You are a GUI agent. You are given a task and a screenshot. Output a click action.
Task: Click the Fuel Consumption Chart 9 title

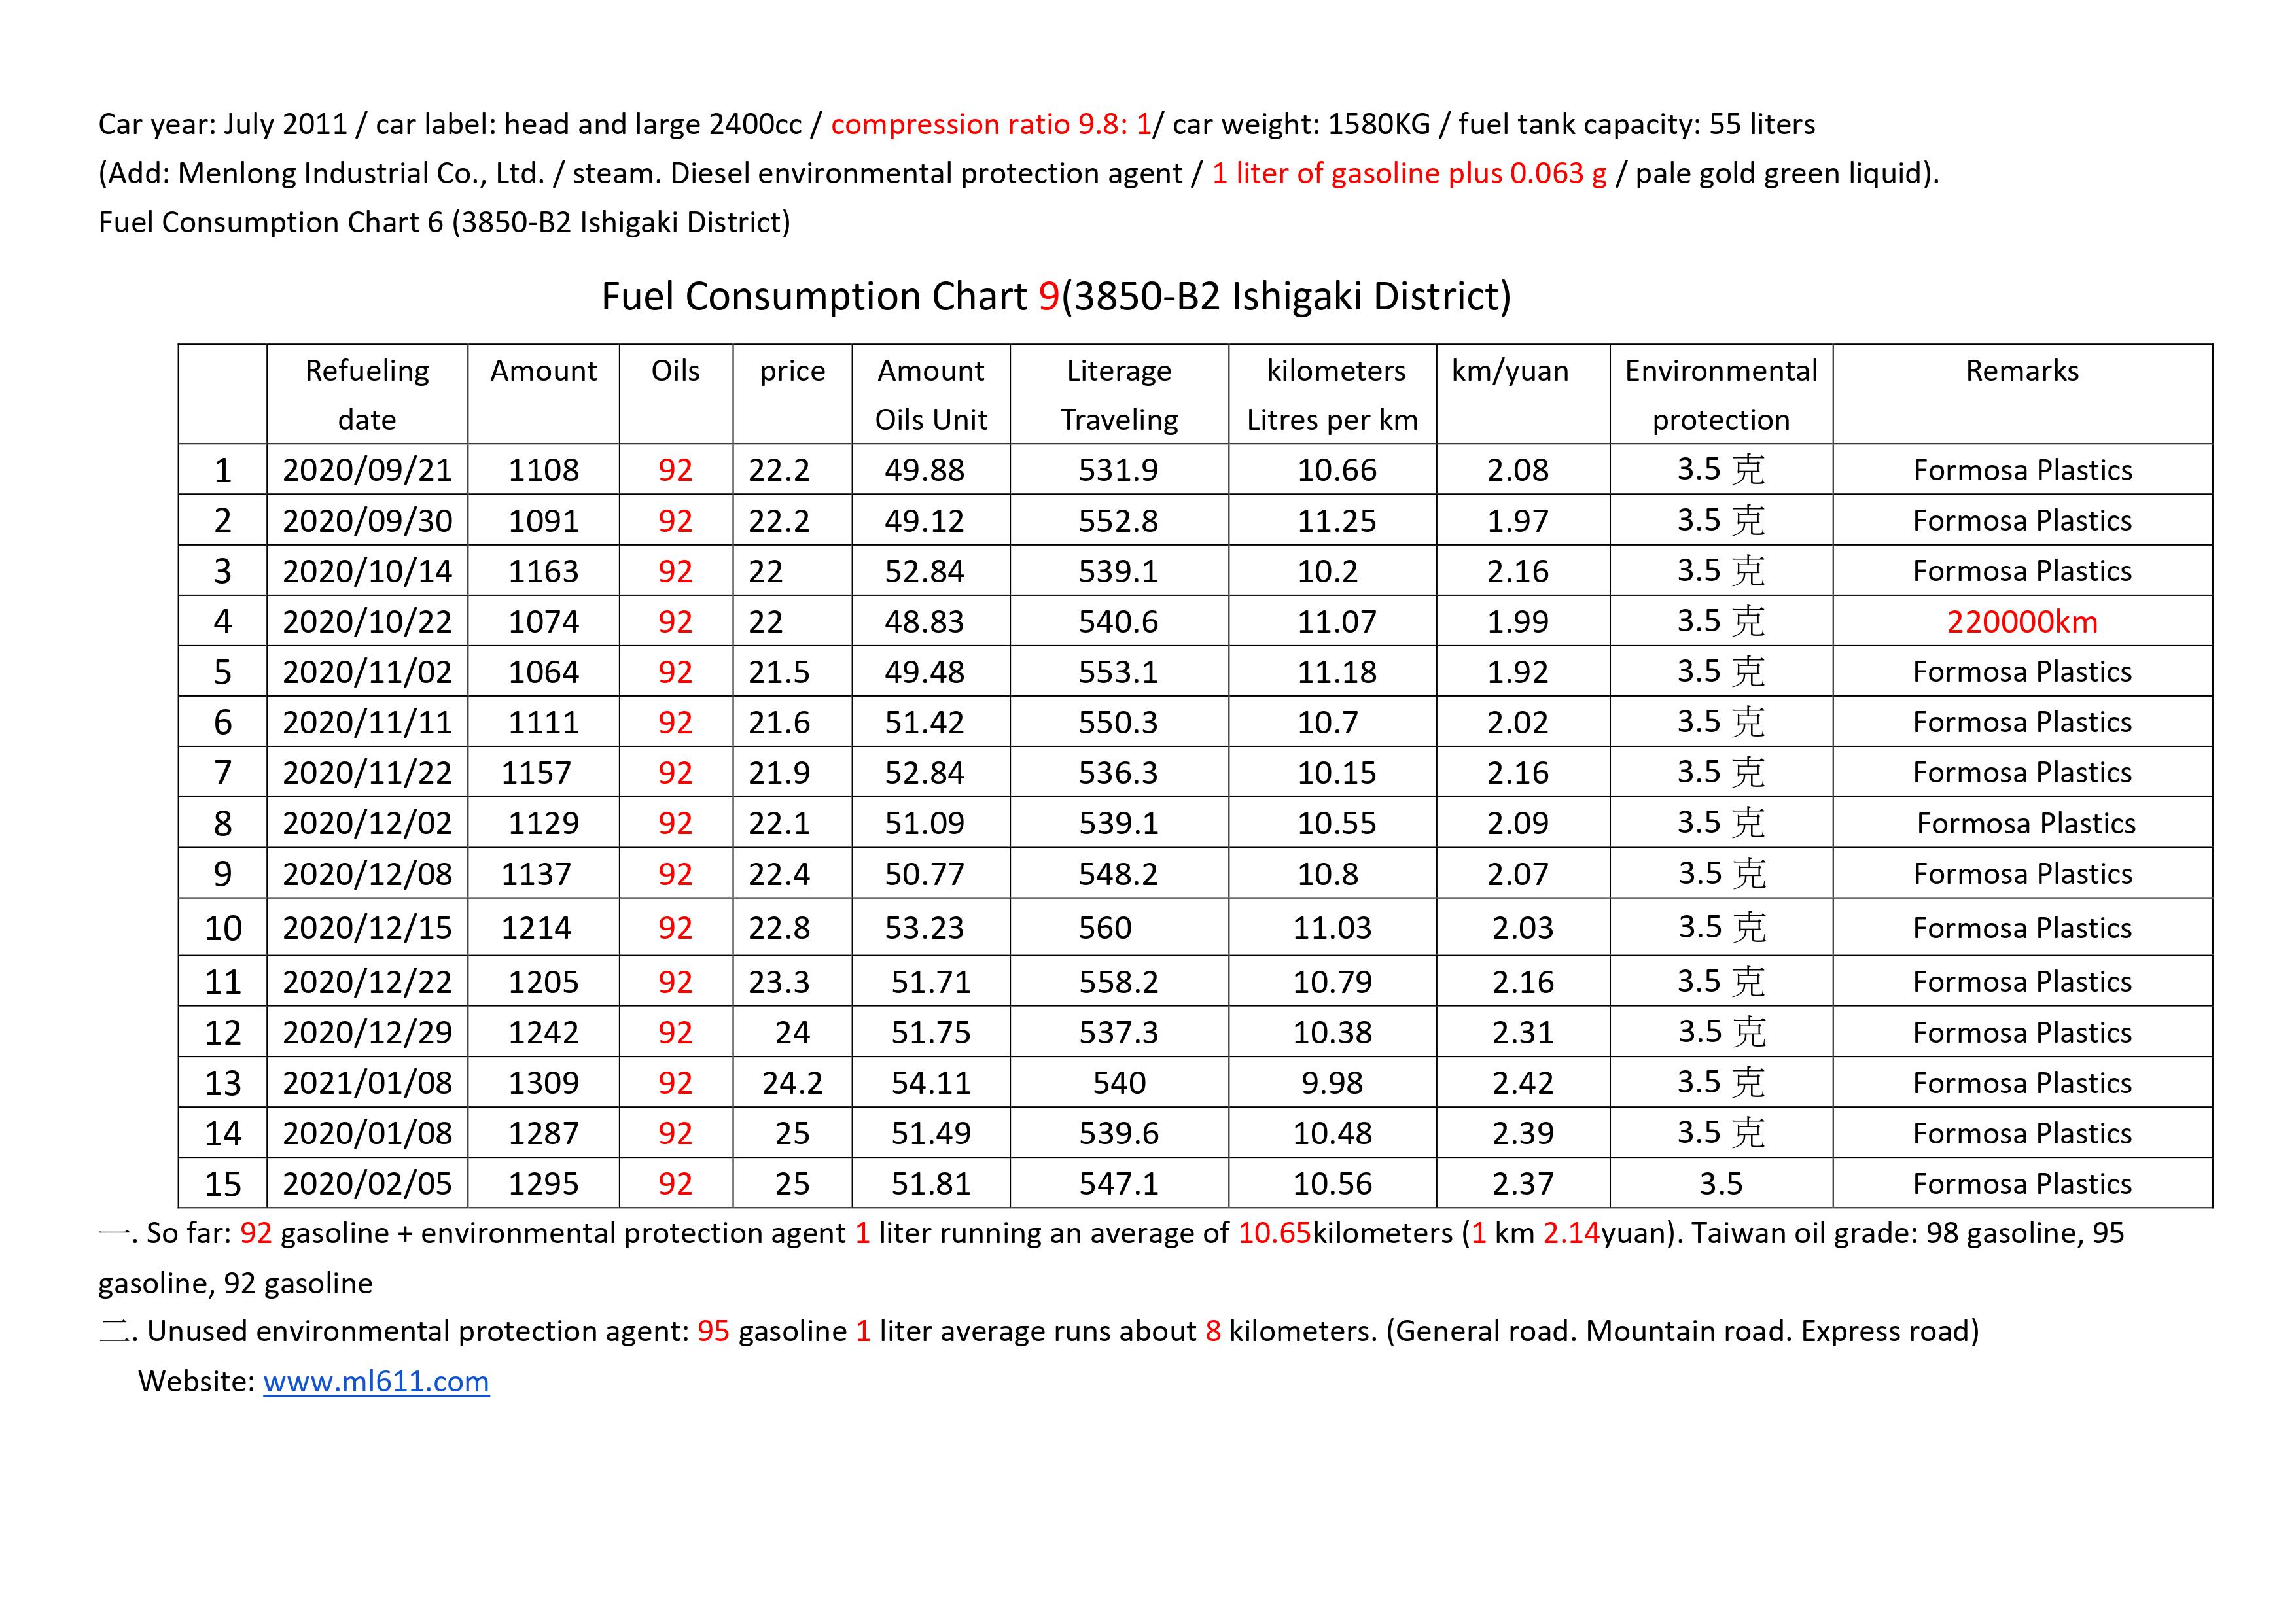pyautogui.click(x=1056, y=296)
